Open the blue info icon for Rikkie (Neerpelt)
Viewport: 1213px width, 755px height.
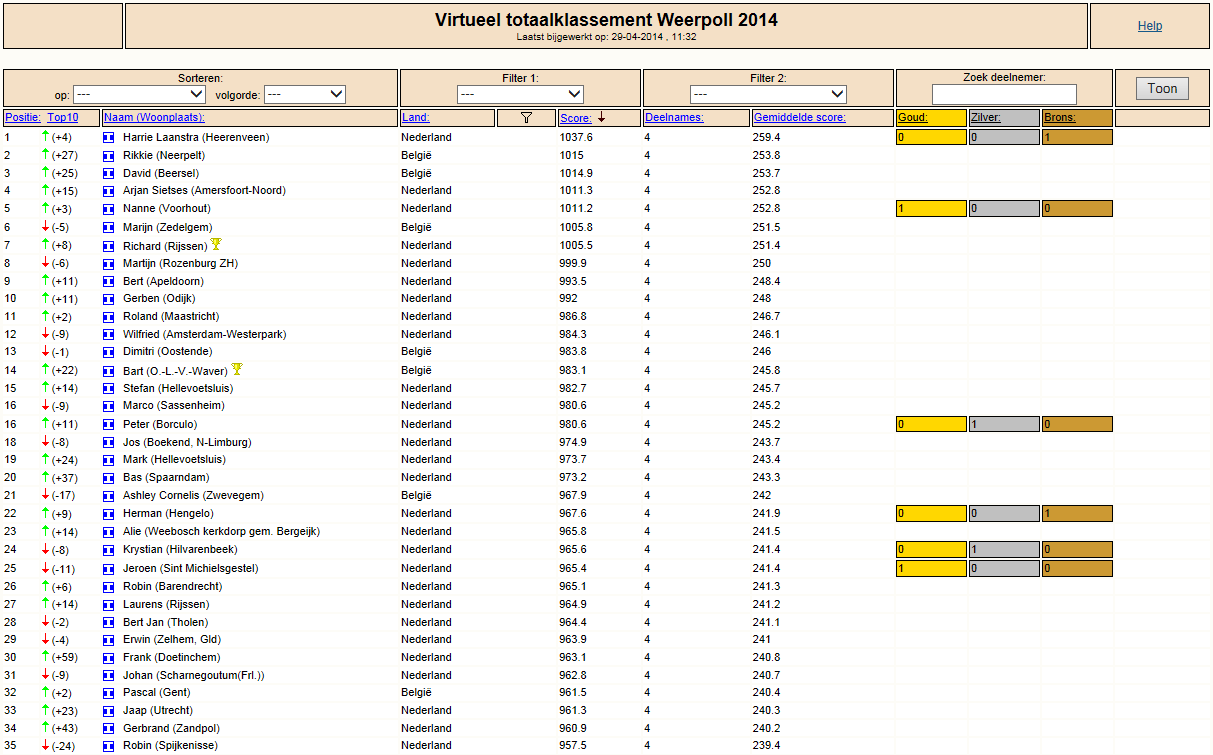(x=109, y=155)
